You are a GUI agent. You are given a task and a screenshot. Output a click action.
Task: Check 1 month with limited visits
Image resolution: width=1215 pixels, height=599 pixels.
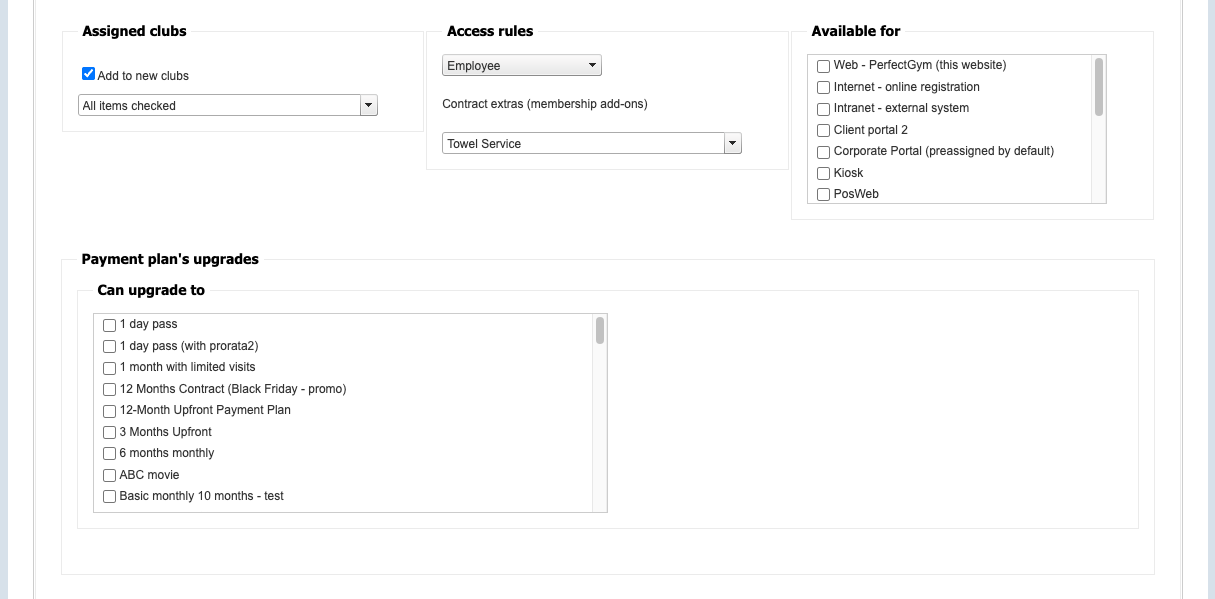(110, 368)
